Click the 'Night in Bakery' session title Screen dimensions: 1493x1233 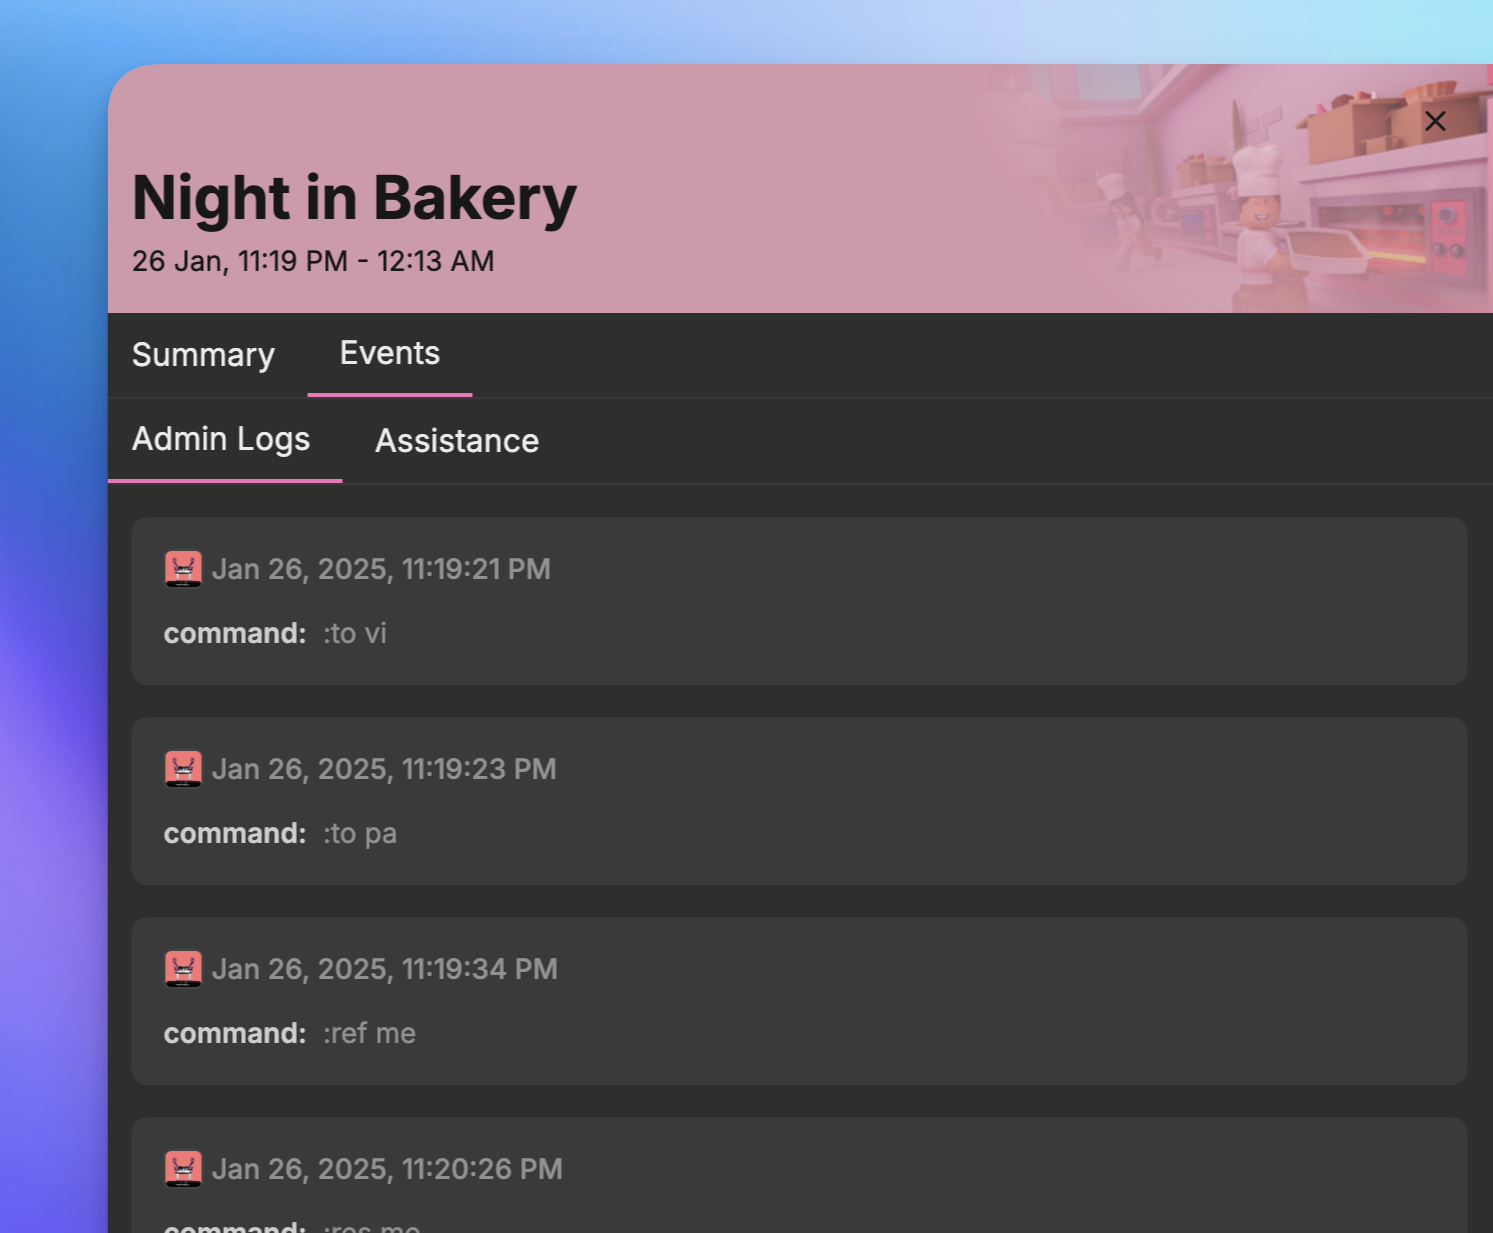[354, 198]
